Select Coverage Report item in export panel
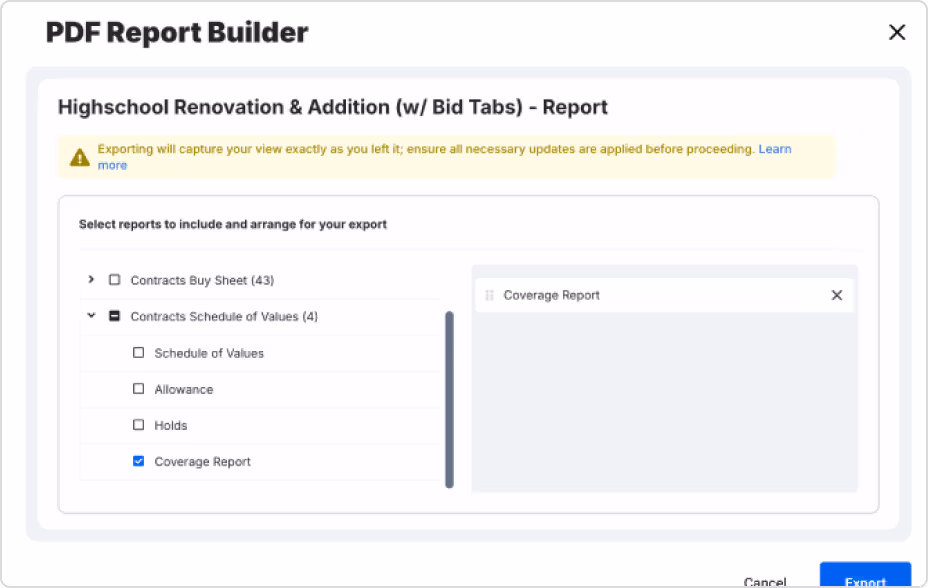 point(664,295)
